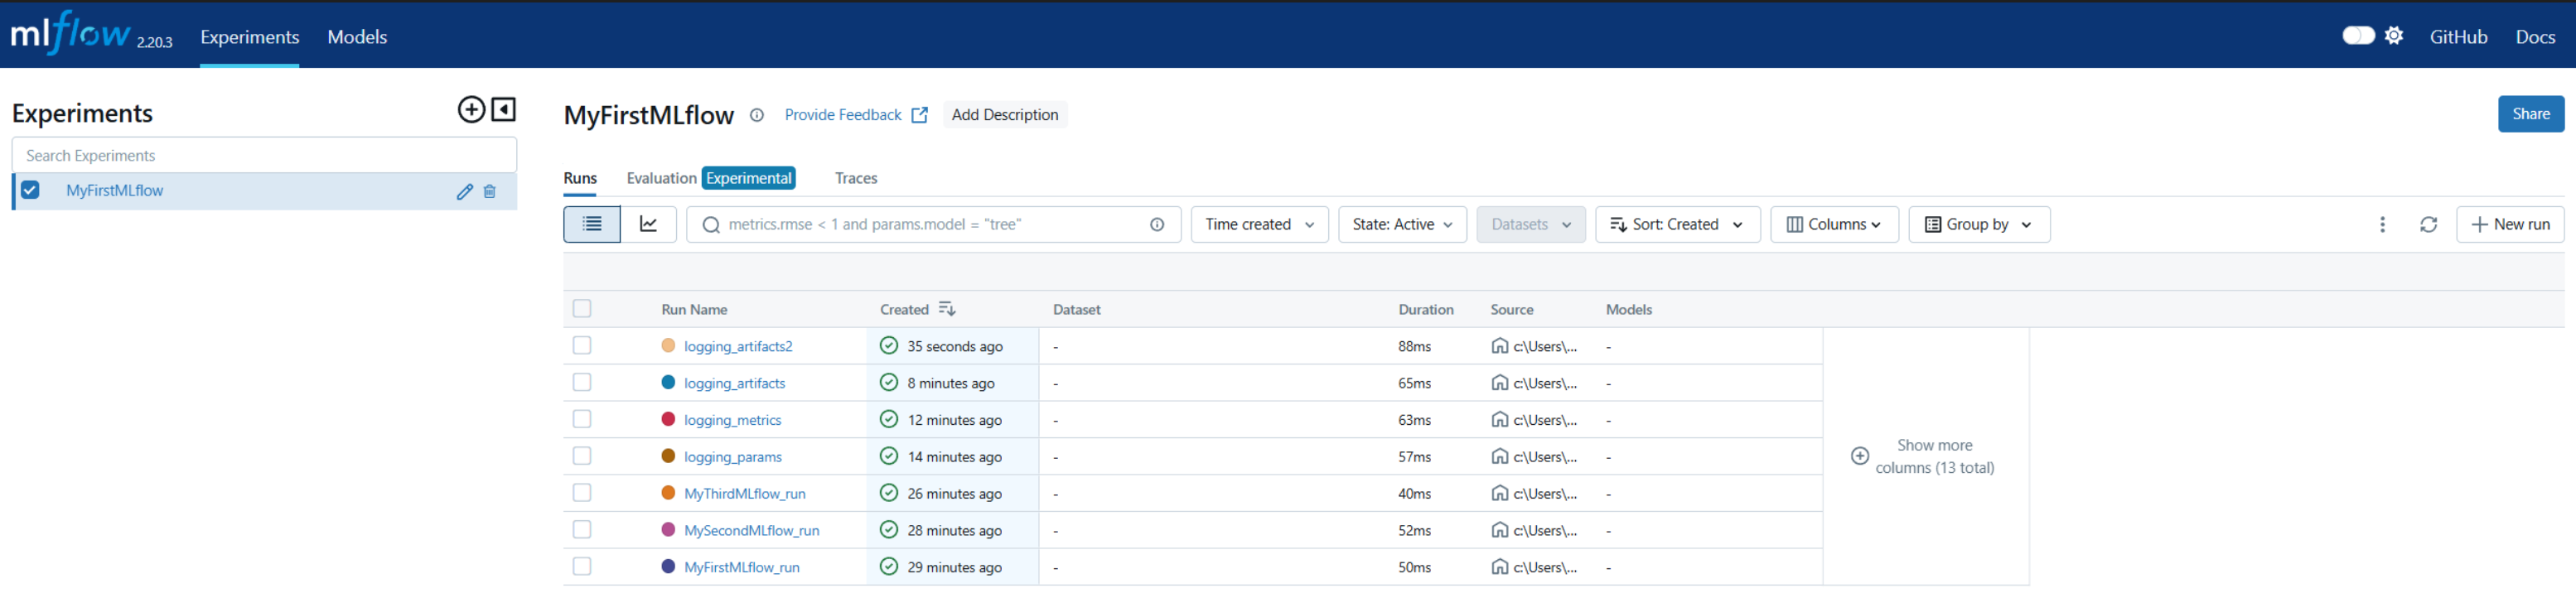Click the Search Experiments input field
Viewport: 2576px width, 598px height.
point(264,155)
